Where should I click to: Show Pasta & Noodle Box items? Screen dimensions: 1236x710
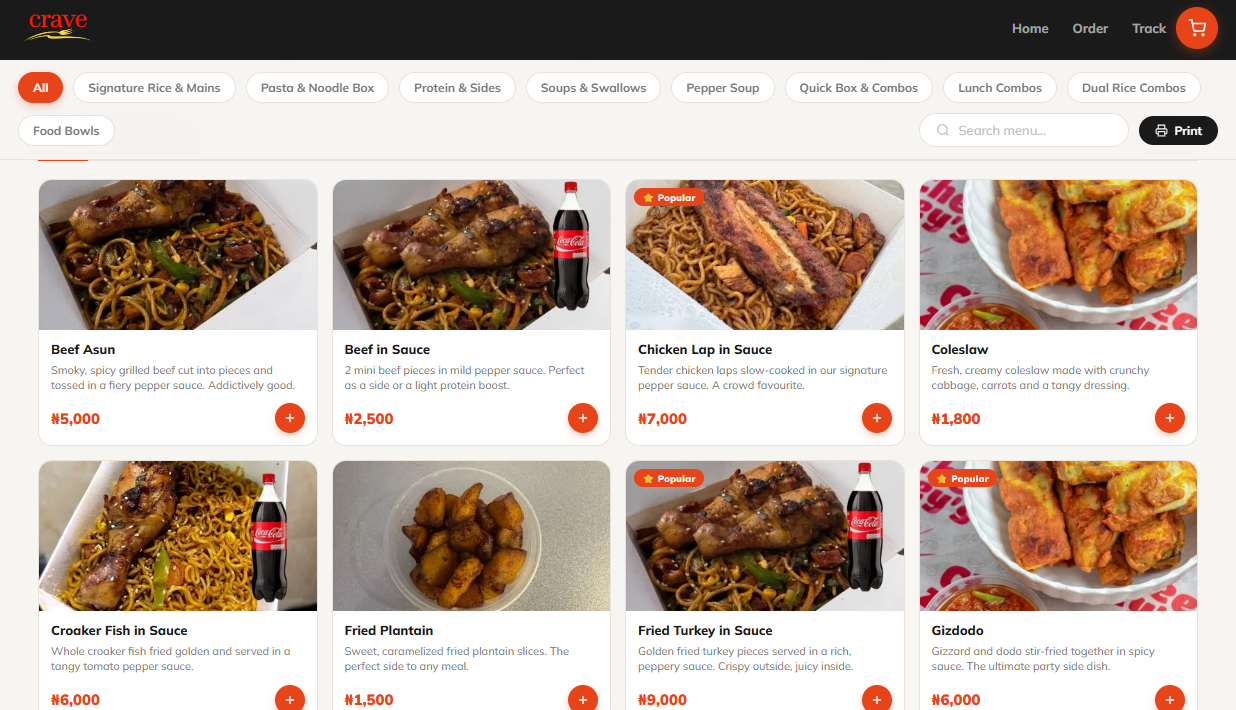[x=317, y=88]
